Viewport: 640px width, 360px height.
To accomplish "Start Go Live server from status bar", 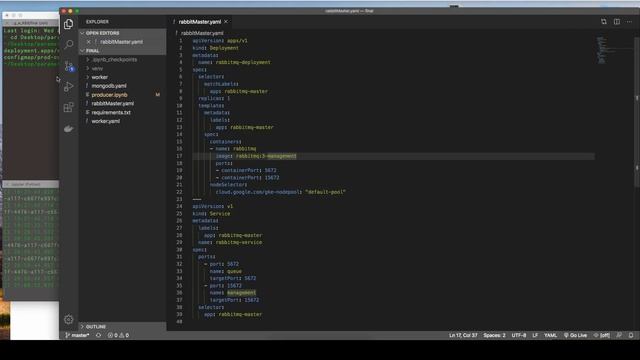I will 576,335.
